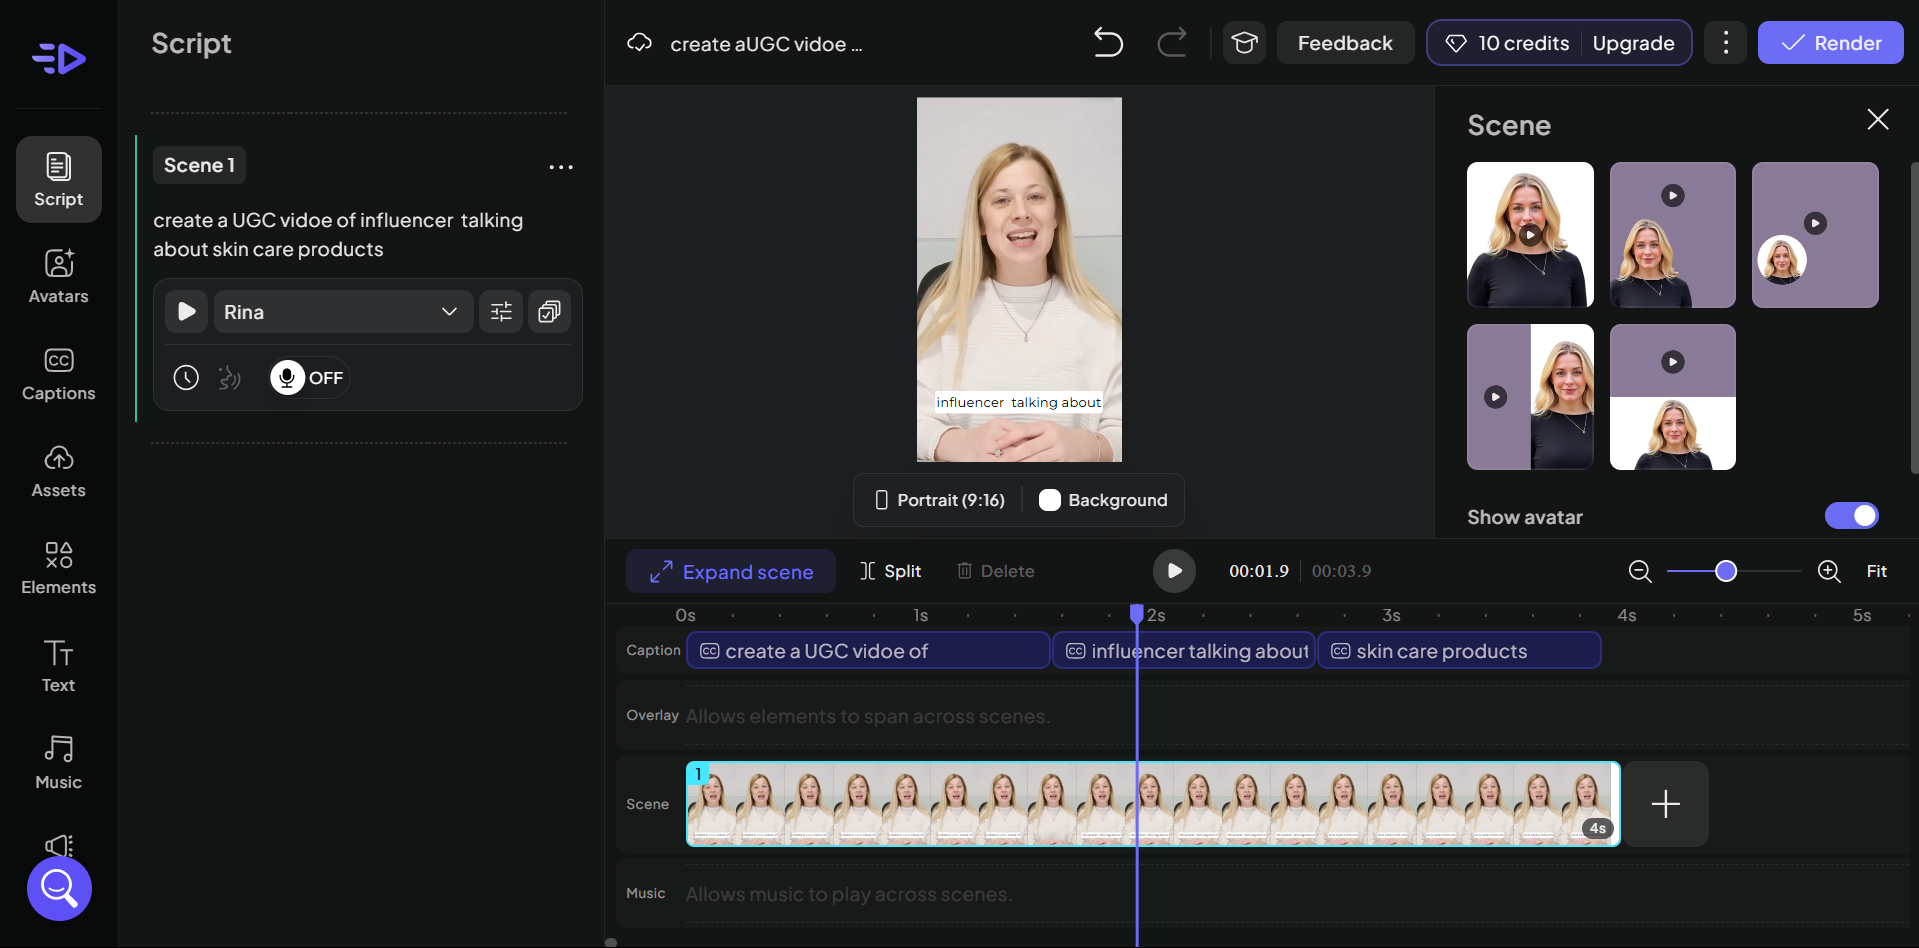Image resolution: width=1919 pixels, height=948 pixels.
Task: Open the Assets panel in the sidebar
Action: pyautogui.click(x=57, y=471)
